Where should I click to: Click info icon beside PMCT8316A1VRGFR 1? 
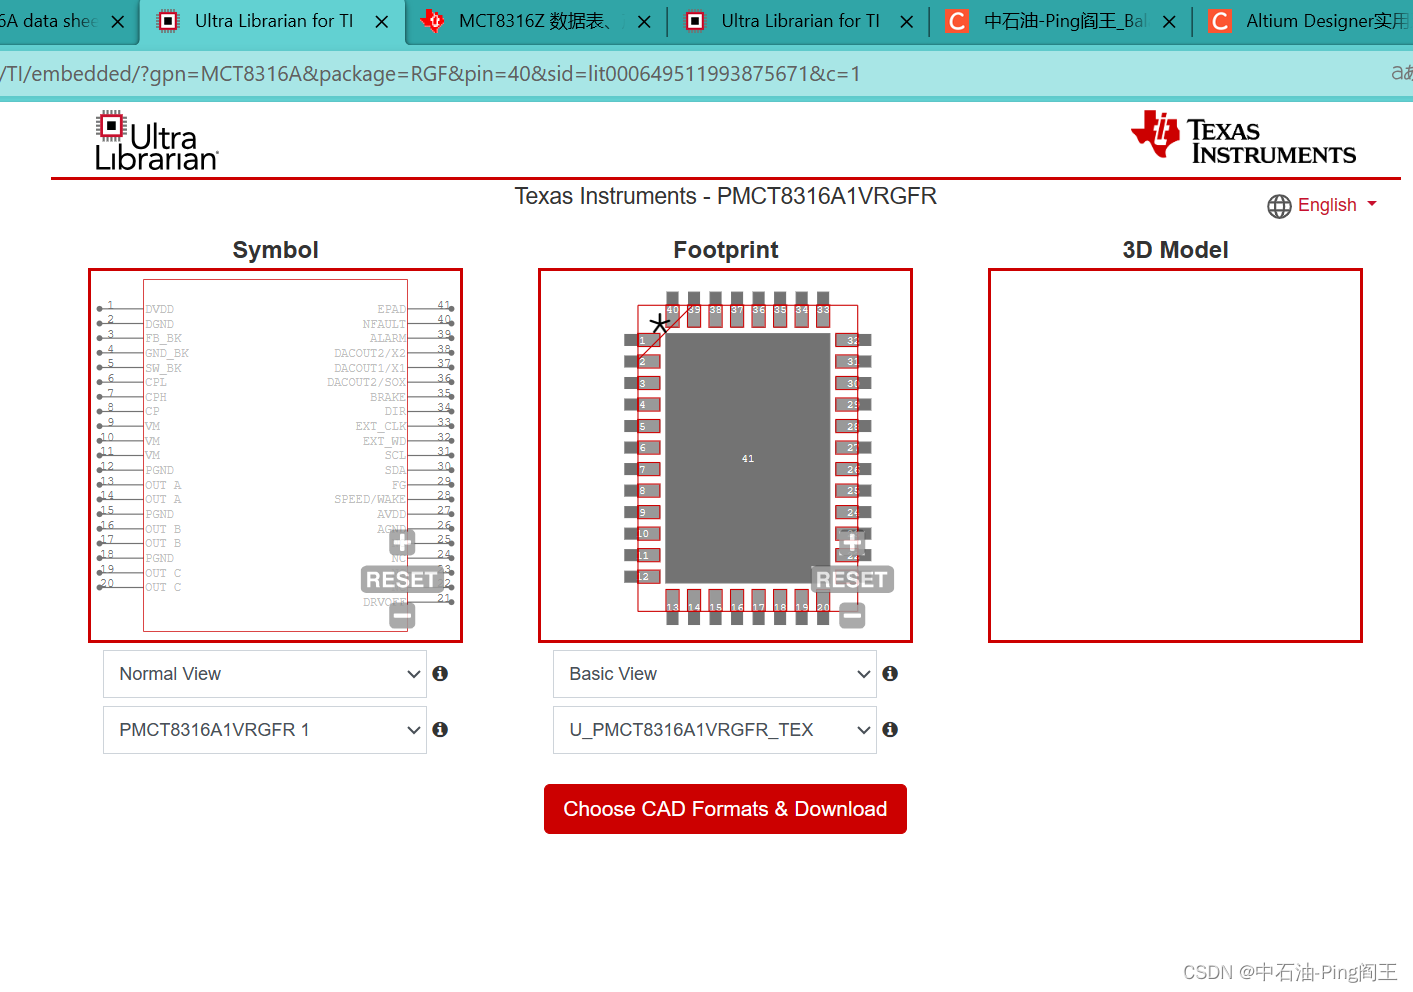pyautogui.click(x=440, y=730)
